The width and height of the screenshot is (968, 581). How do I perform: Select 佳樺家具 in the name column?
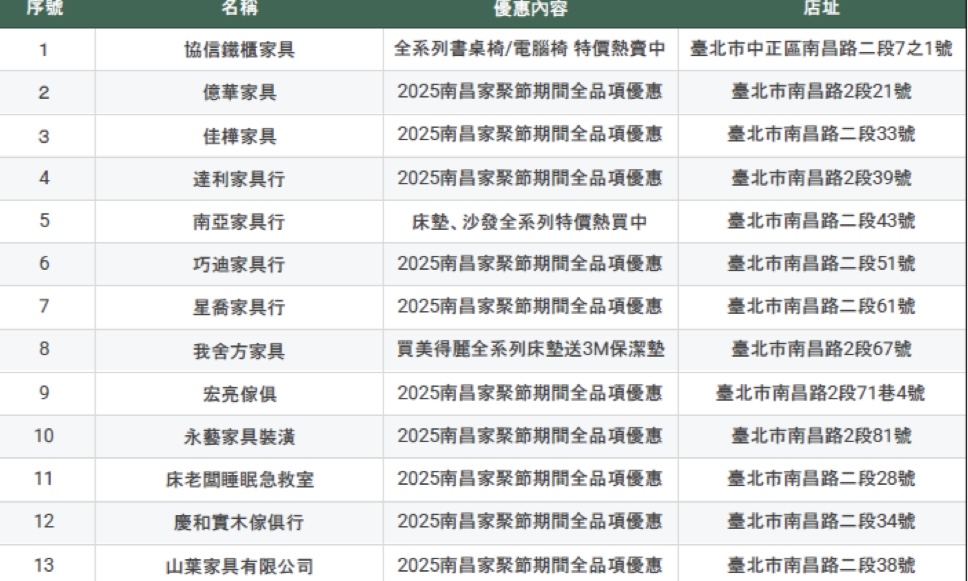click(239, 137)
